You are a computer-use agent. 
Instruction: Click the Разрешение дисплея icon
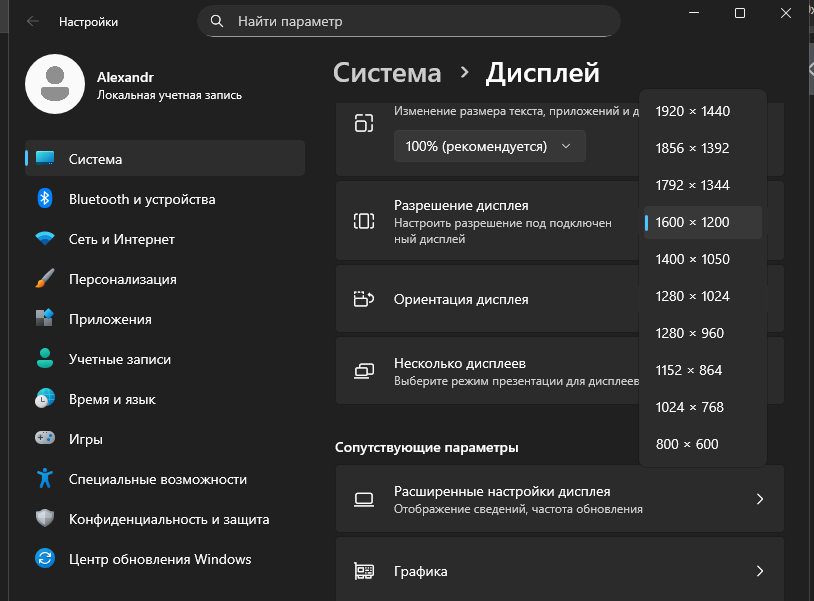click(364, 221)
